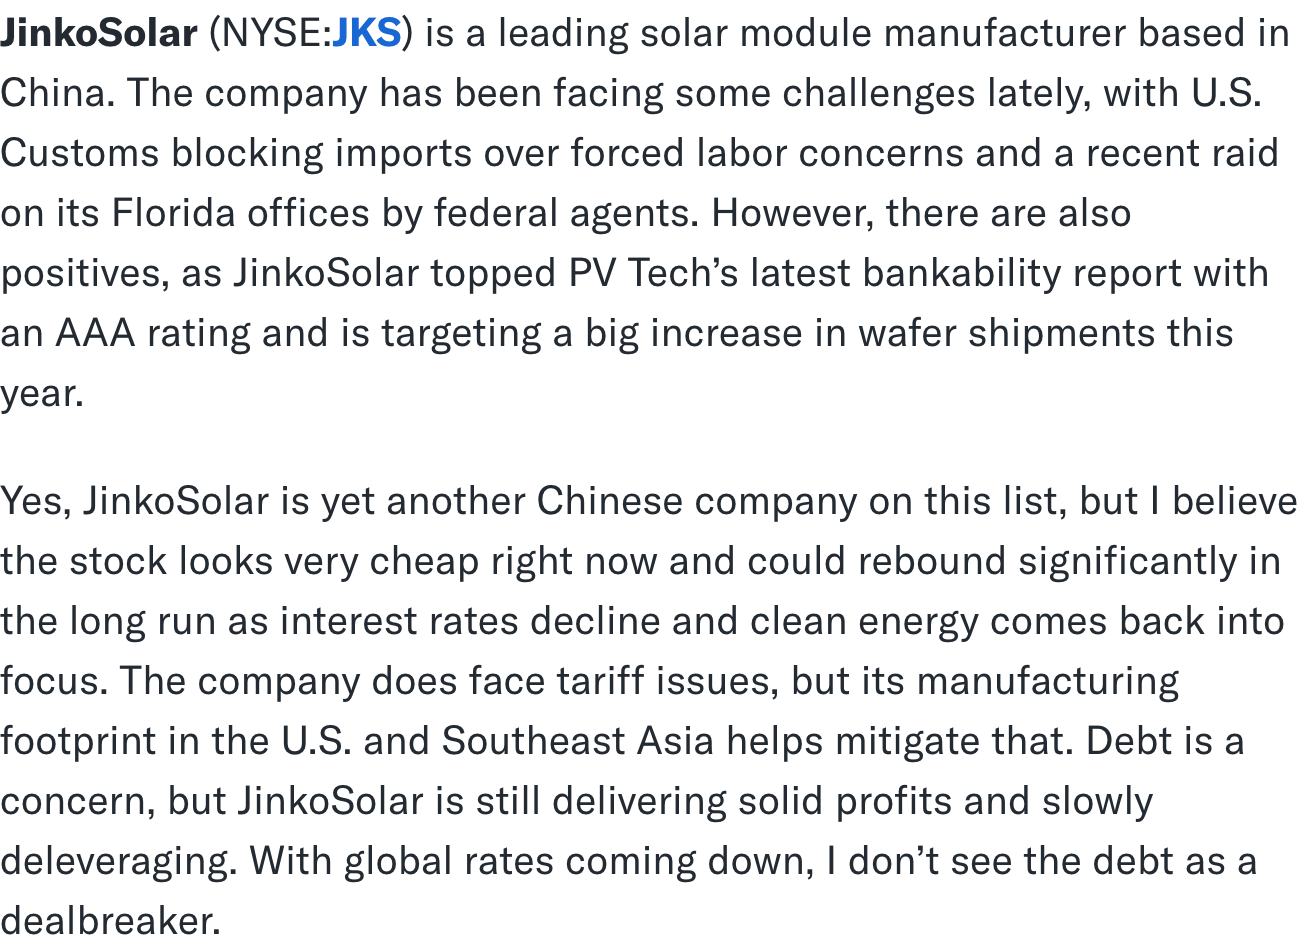Click the words "Southeast Asia"
The height and width of the screenshot is (950, 1302).
click(578, 742)
